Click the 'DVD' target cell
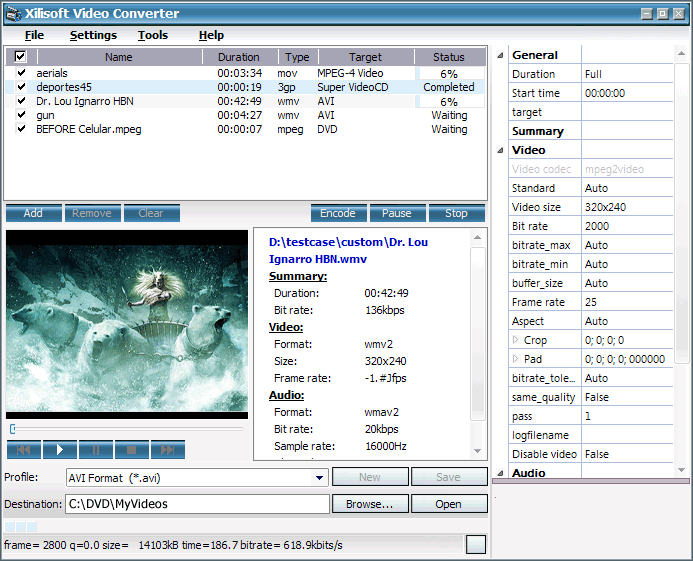693x561 pixels. click(x=327, y=129)
